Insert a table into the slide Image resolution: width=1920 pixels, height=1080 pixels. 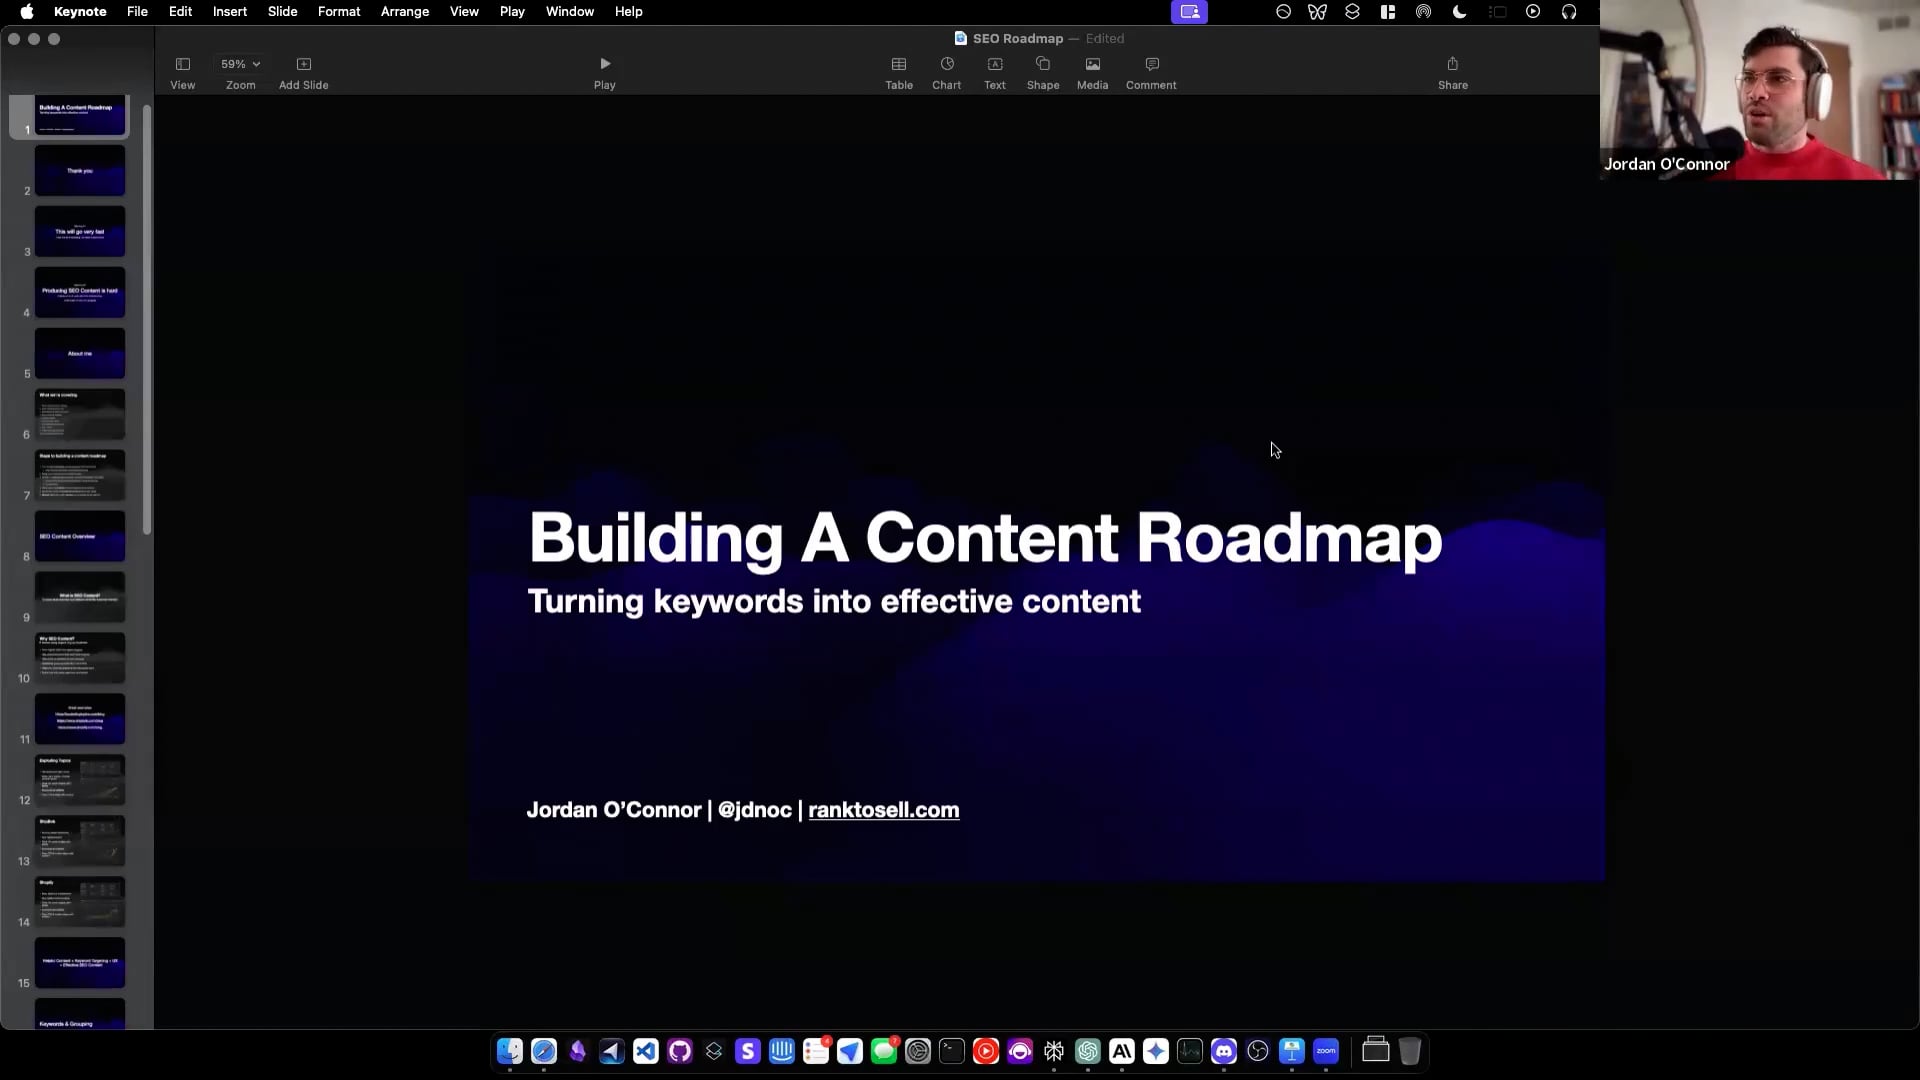tap(898, 71)
